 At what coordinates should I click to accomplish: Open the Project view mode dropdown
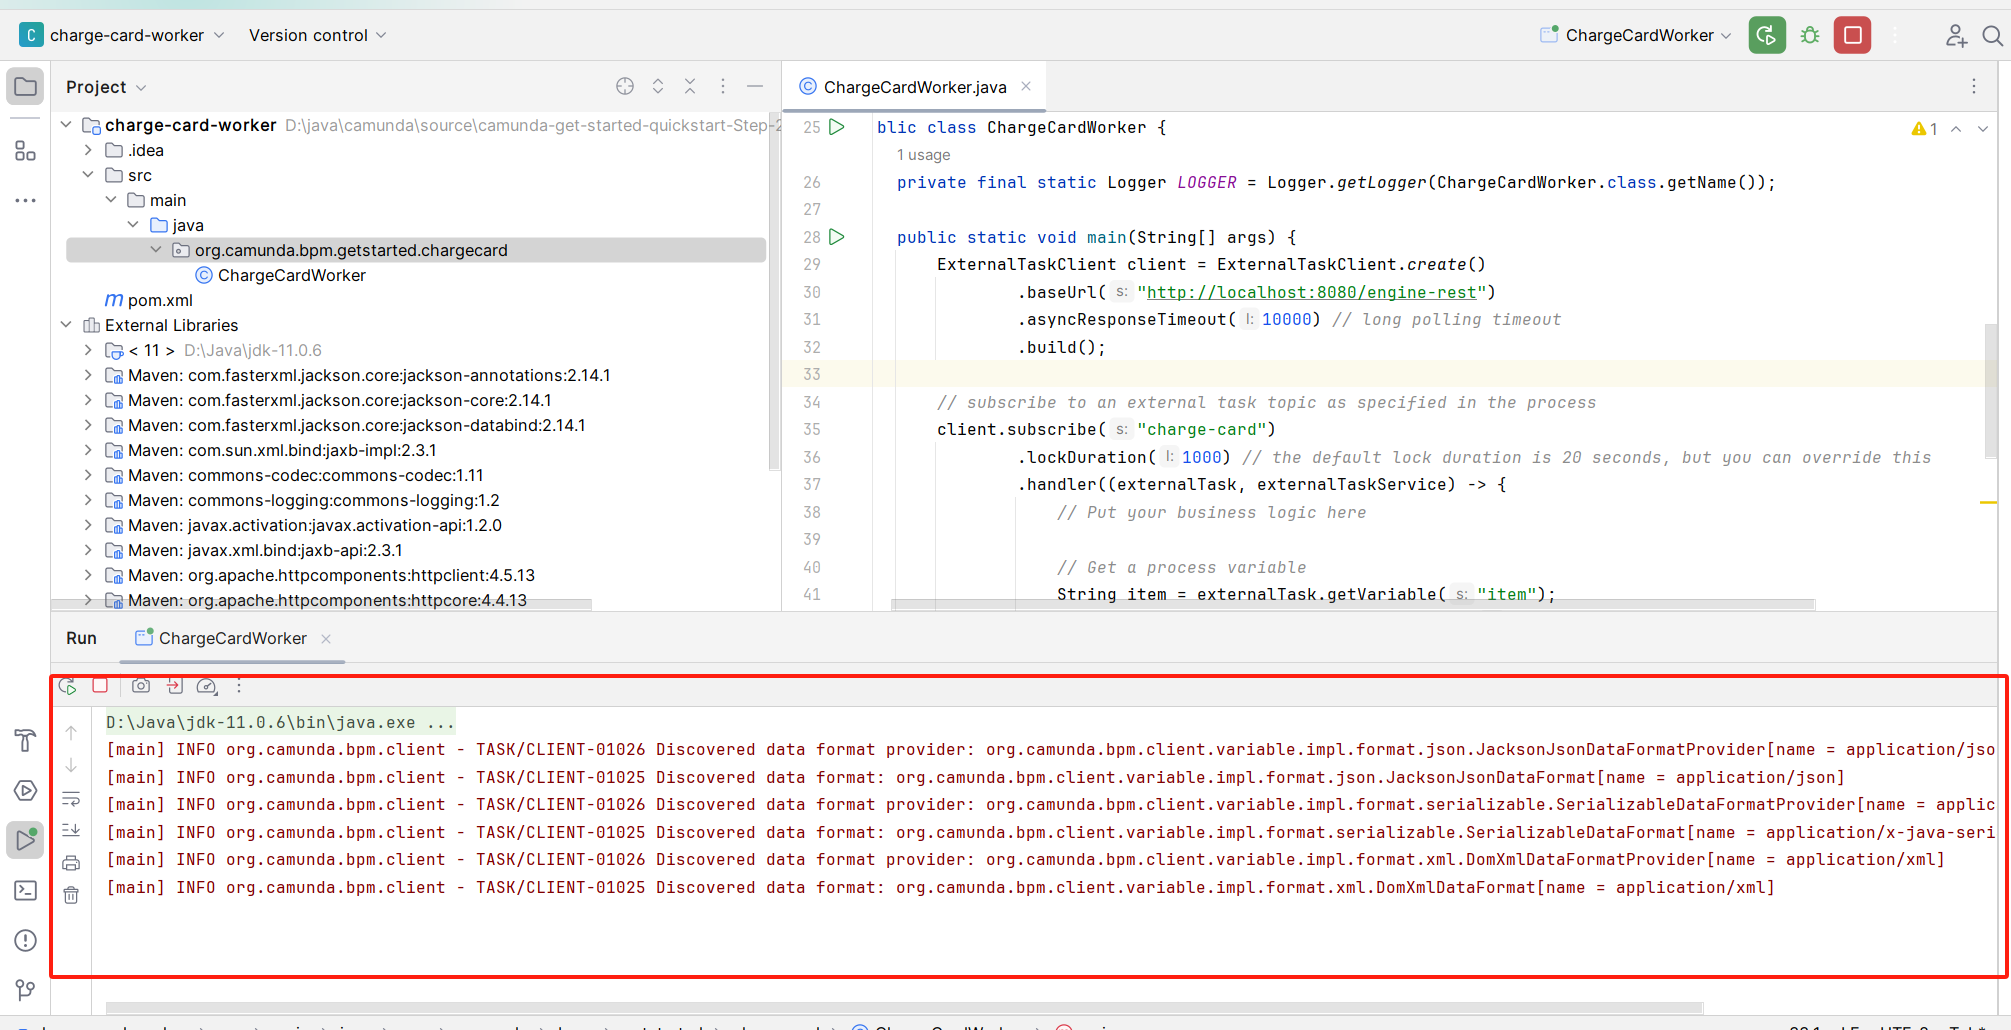pos(106,87)
